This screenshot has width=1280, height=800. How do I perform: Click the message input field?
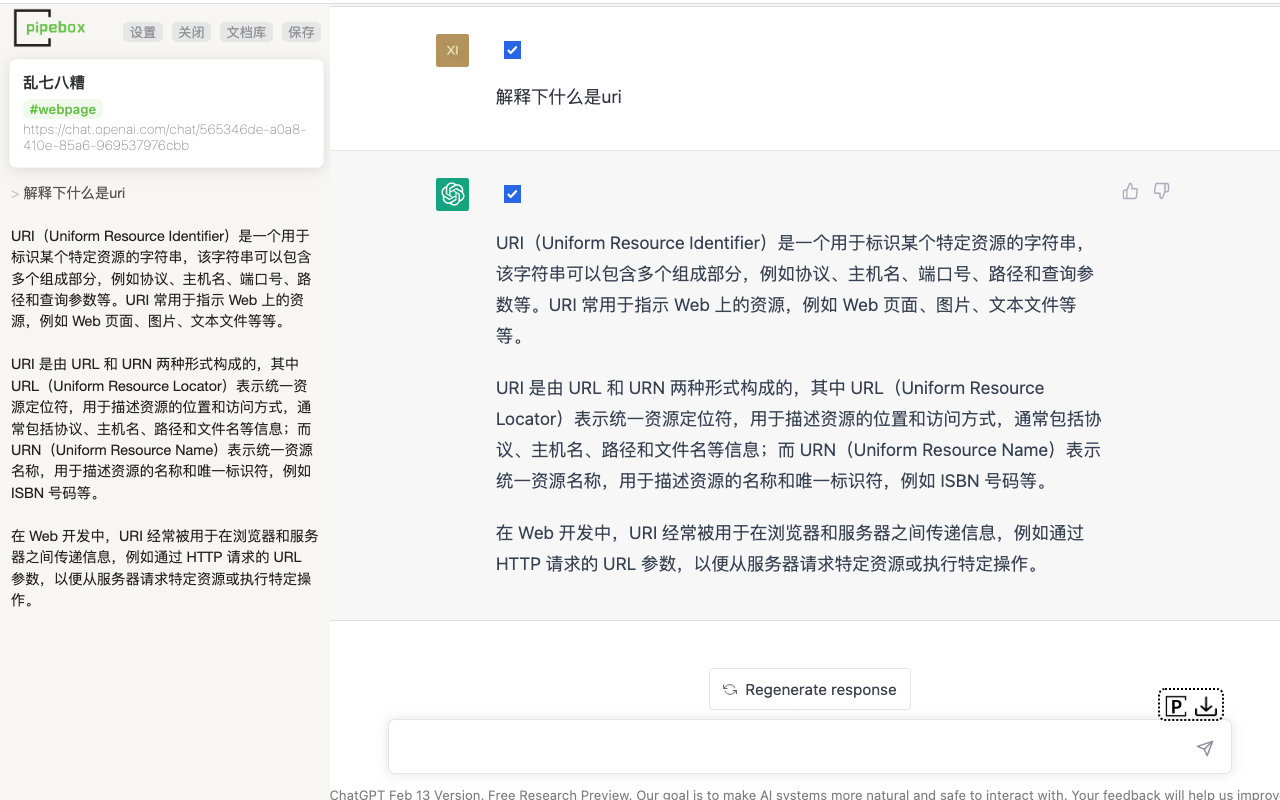790,746
